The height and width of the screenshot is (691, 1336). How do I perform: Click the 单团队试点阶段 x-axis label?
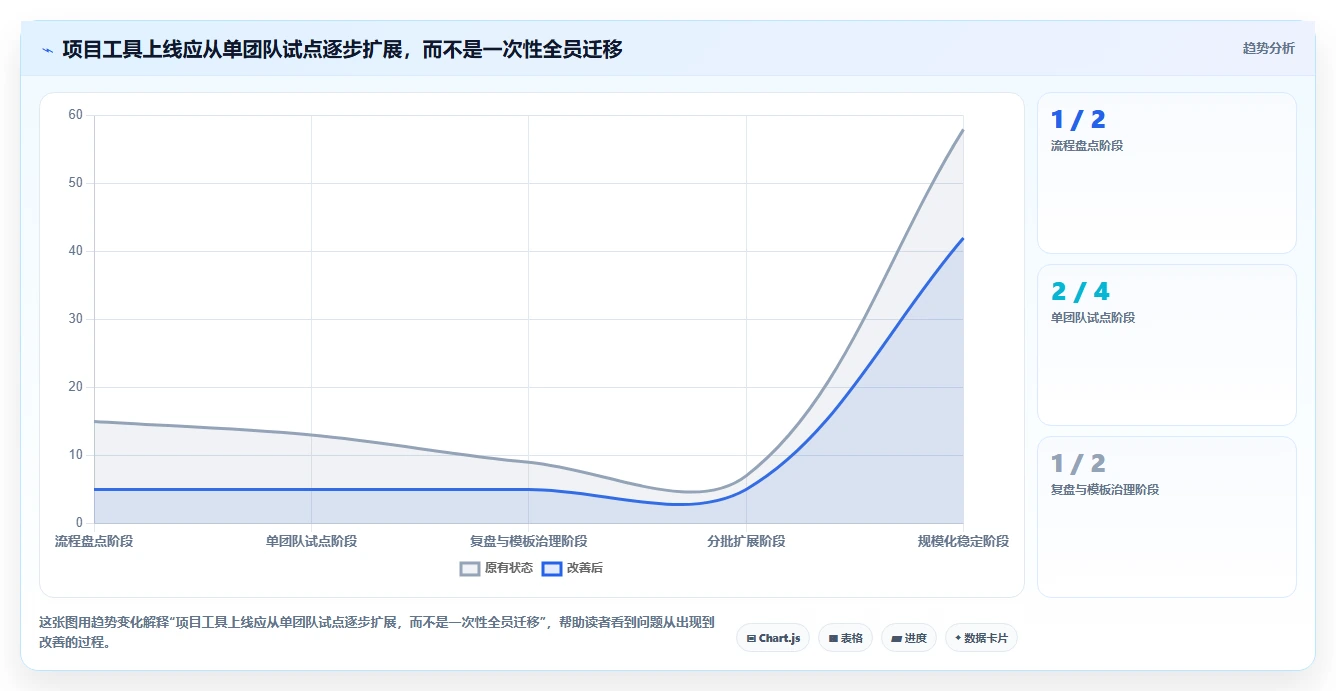coord(311,541)
